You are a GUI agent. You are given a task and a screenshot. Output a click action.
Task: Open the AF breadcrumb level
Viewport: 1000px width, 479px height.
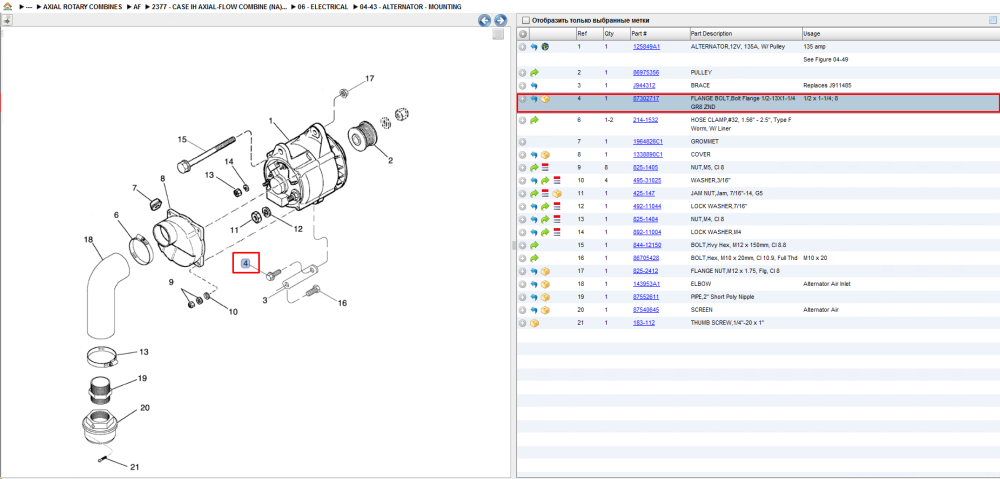point(137,6)
